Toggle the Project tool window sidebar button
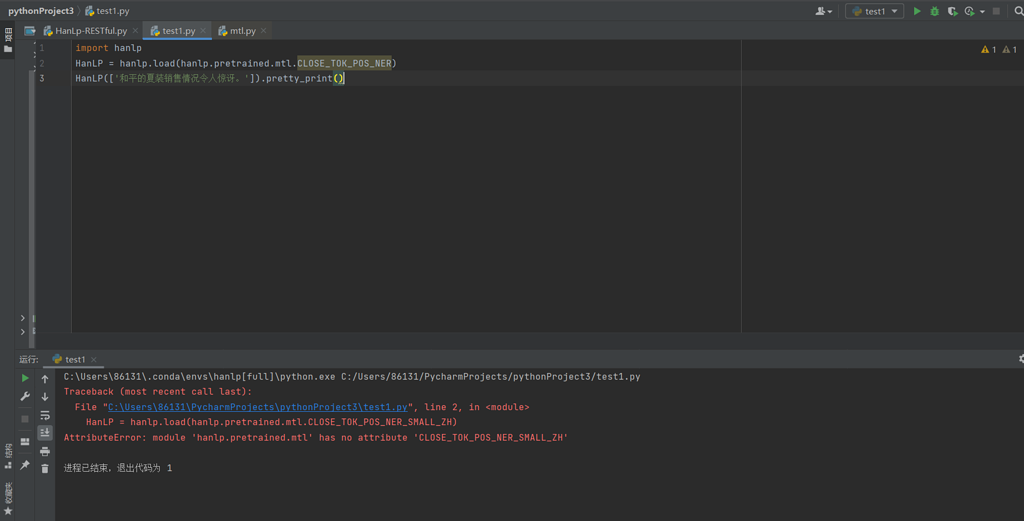 click(9, 40)
